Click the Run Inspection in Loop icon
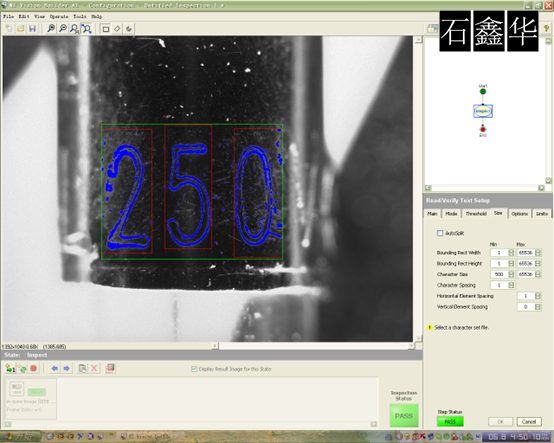The image size is (554, 443). point(22,368)
